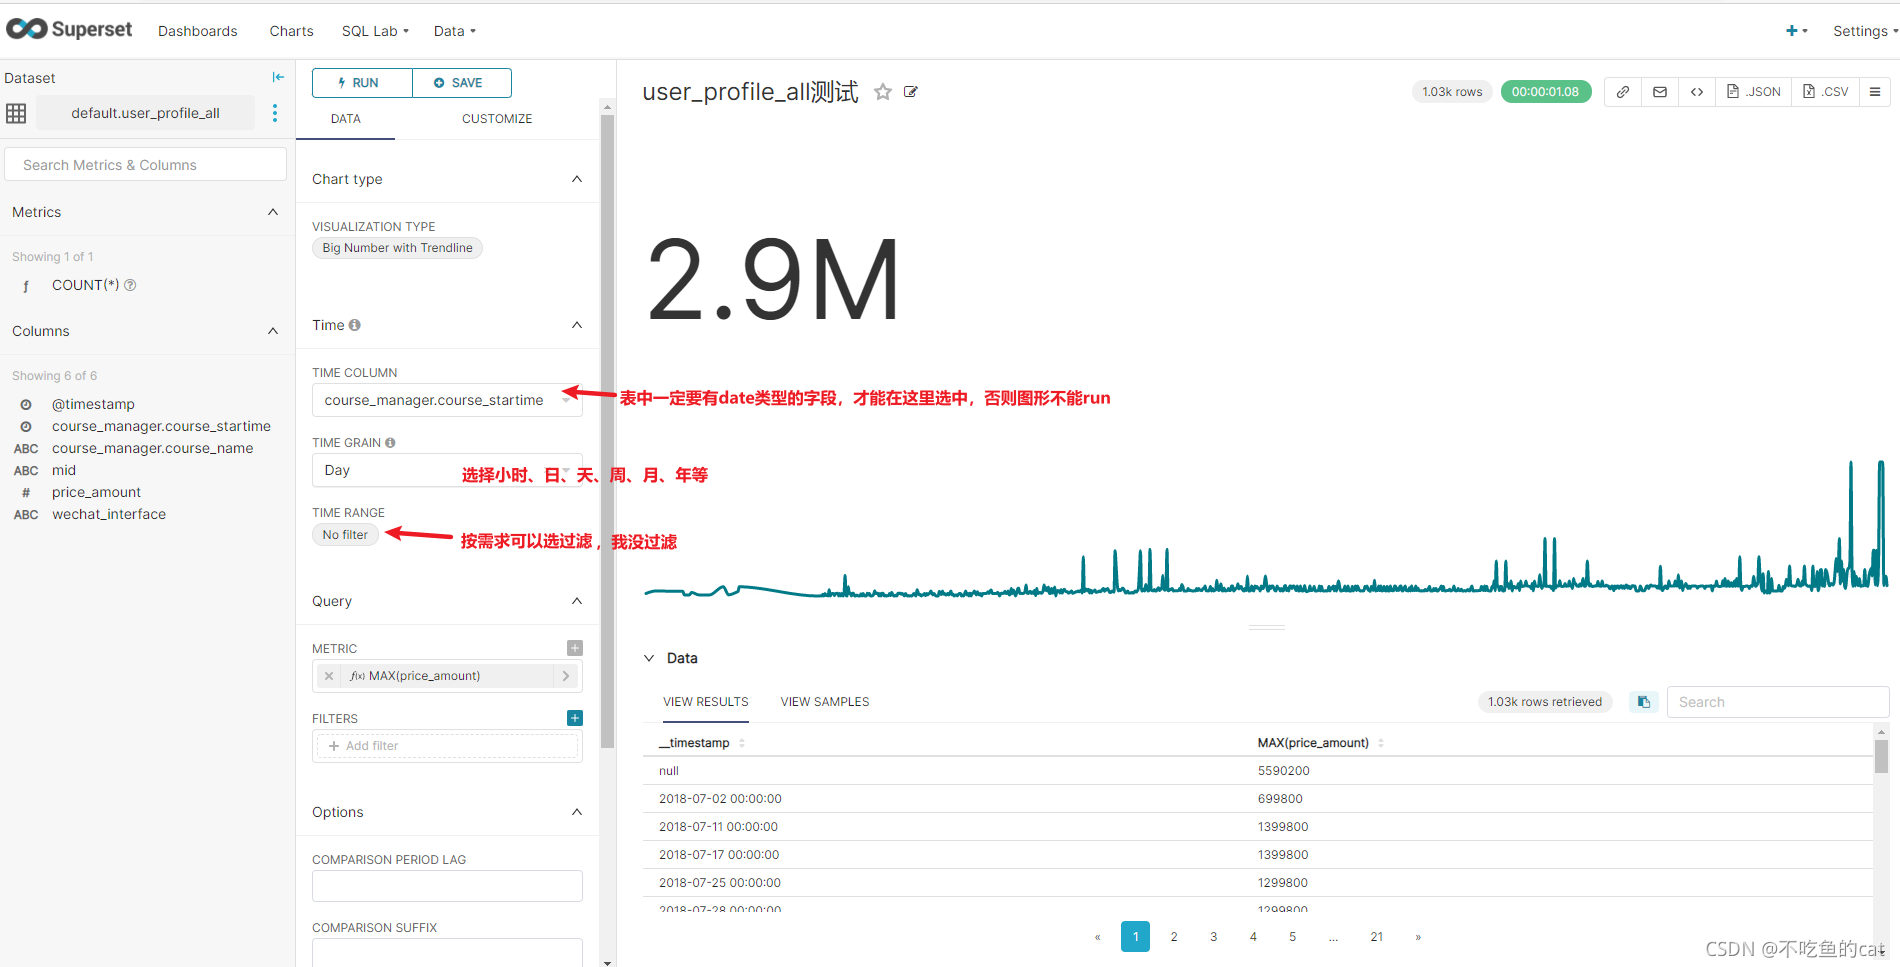Click info icon next to COUNT(*) metric
The height and width of the screenshot is (967, 1900).
point(130,285)
